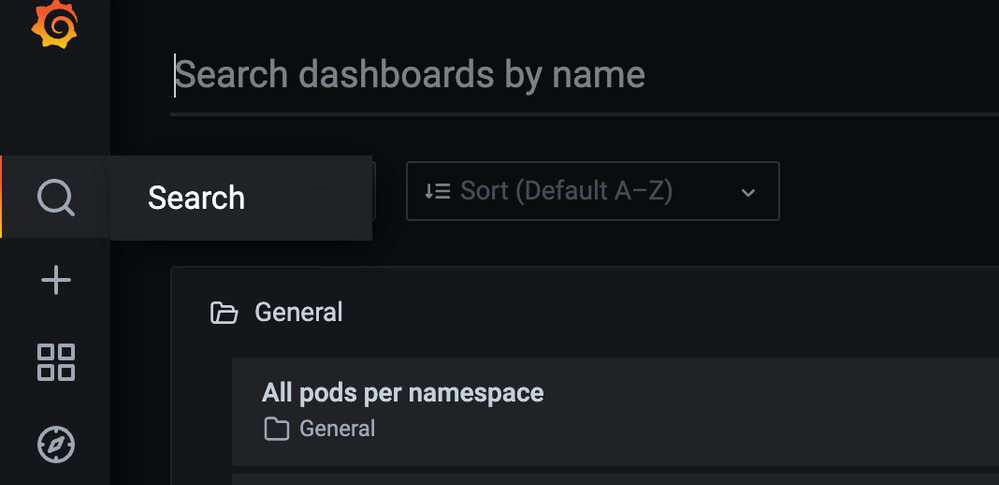999x485 pixels.
Task: Click the button edge hidden behind Search tooltip
Action: coord(374,191)
